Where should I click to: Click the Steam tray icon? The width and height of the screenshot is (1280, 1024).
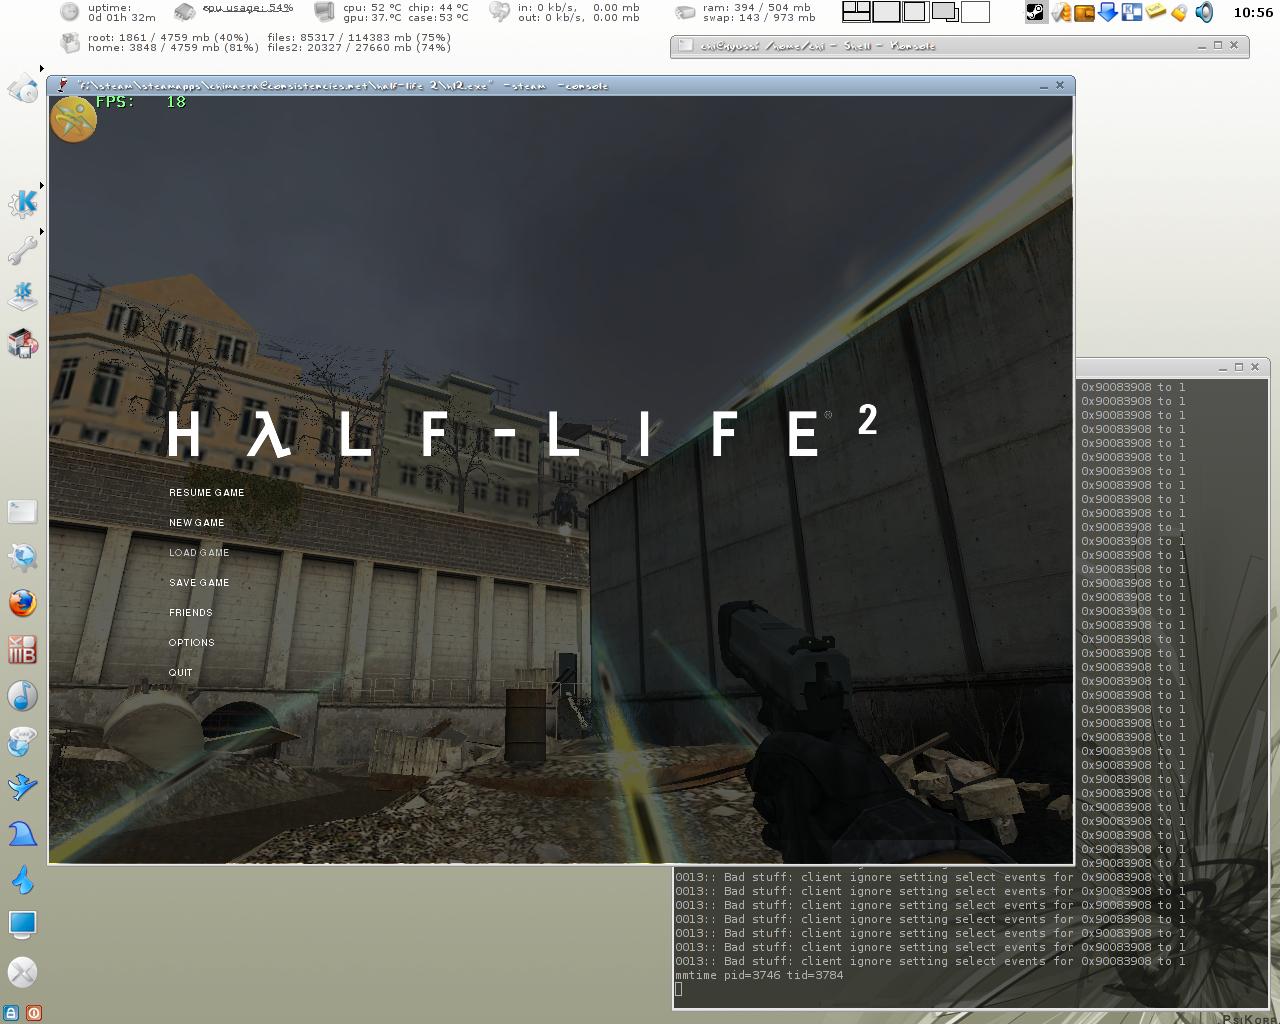pos(1036,12)
